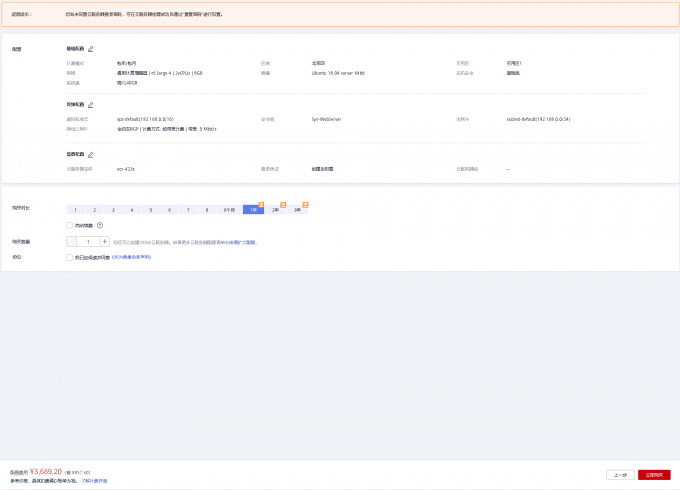The height and width of the screenshot is (490, 680).
Task: Select 9 months purchase duration
Action: click(x=229, y=210)
